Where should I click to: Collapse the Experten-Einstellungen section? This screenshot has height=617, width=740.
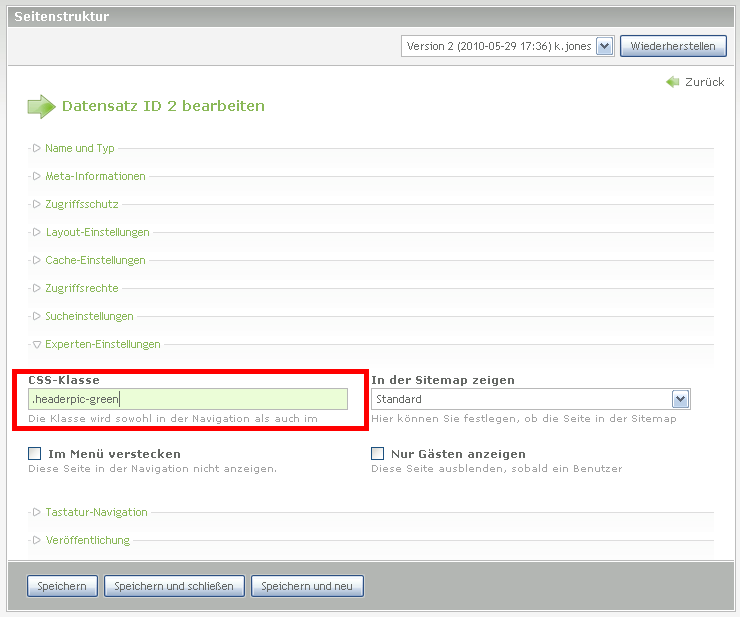click(102, 344)
